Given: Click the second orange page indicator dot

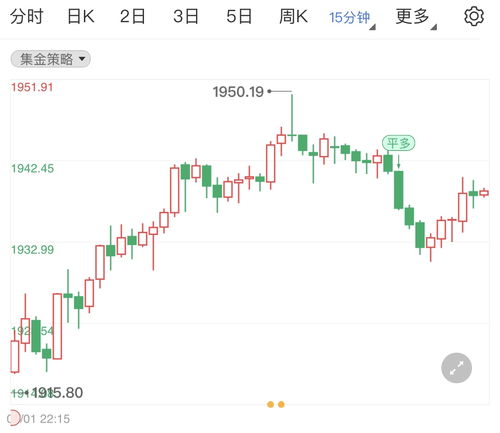Looking at the screenshot, I should [281, 404].
